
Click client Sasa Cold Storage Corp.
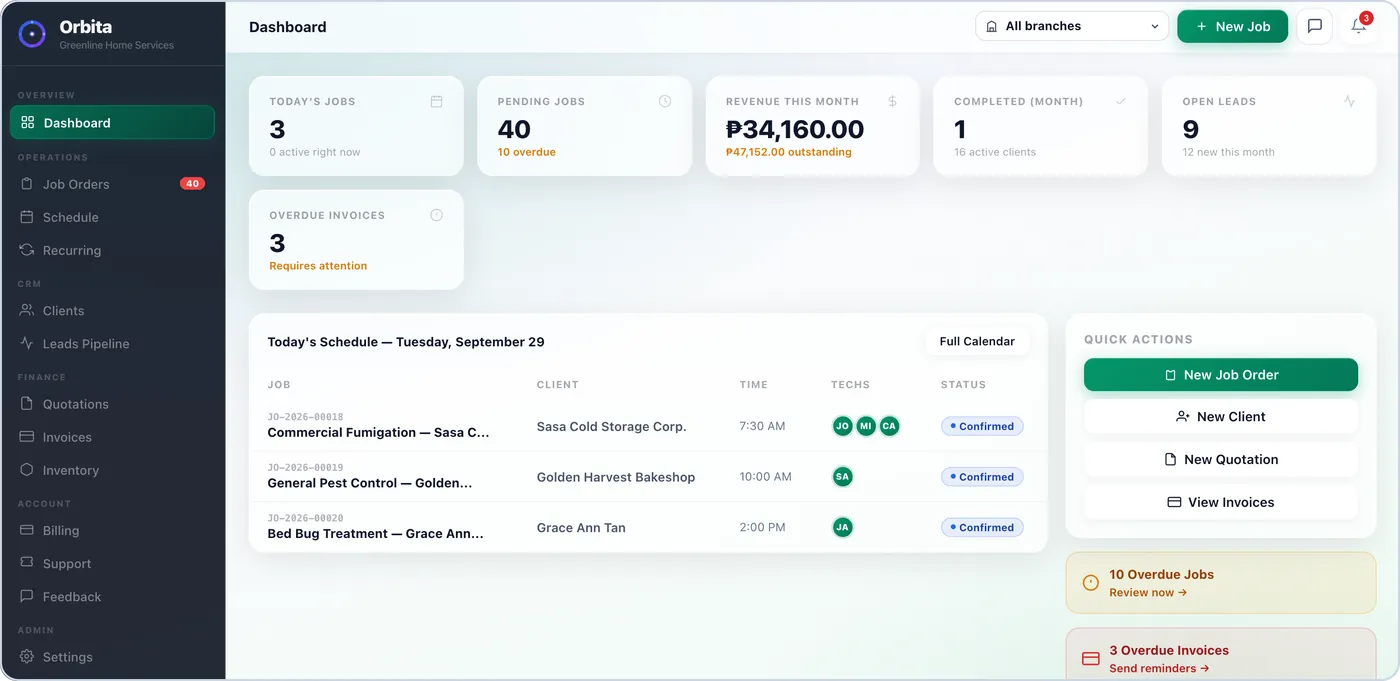tap(611, 426)
